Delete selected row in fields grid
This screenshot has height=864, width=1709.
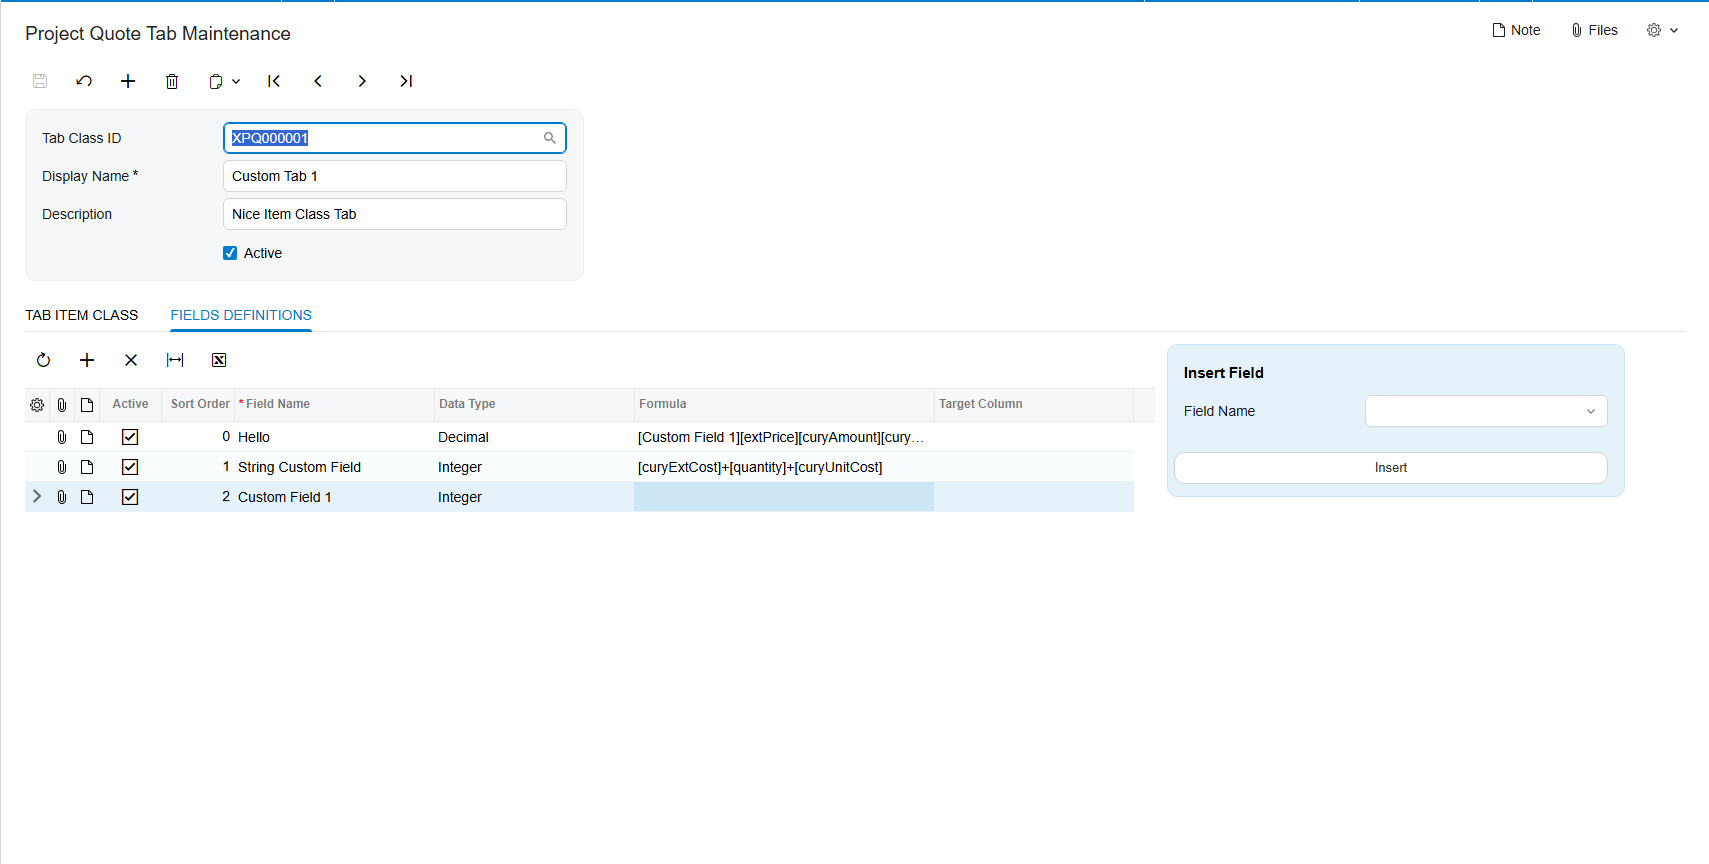(131, 360)
